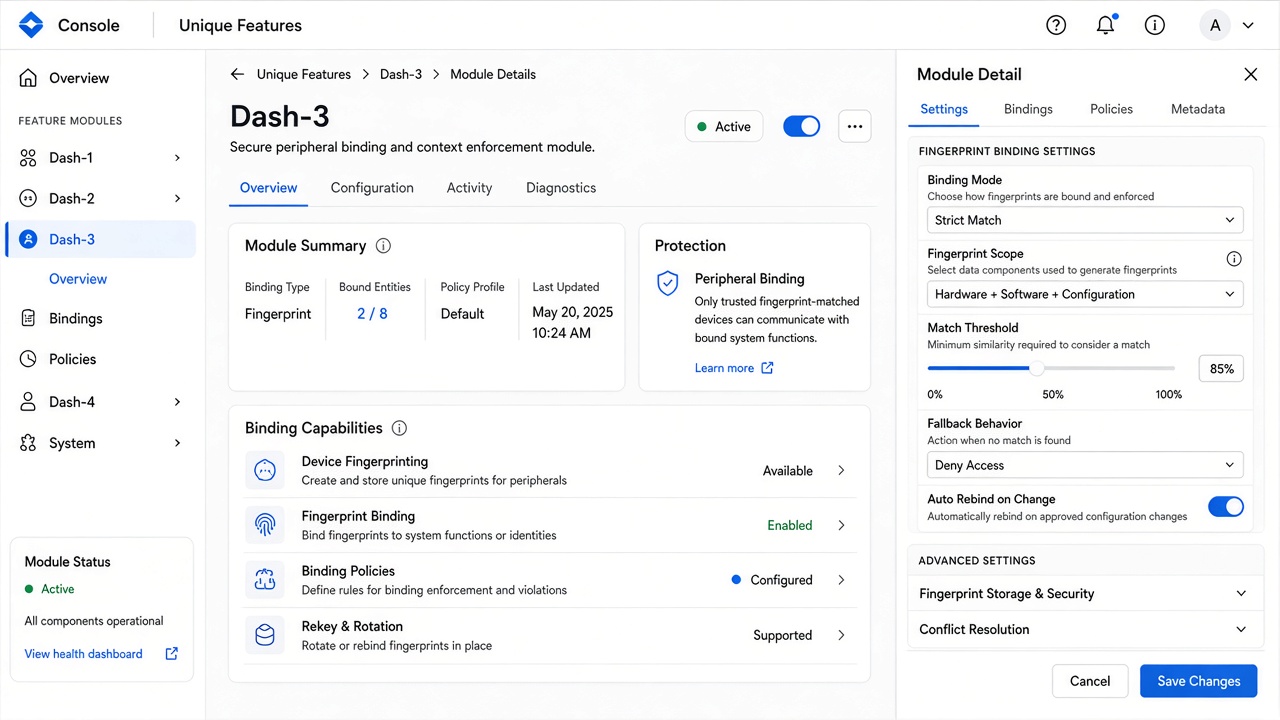Switch to the Diagnostics tab
The image size is (1280, 720).
[x=561, y=188]
